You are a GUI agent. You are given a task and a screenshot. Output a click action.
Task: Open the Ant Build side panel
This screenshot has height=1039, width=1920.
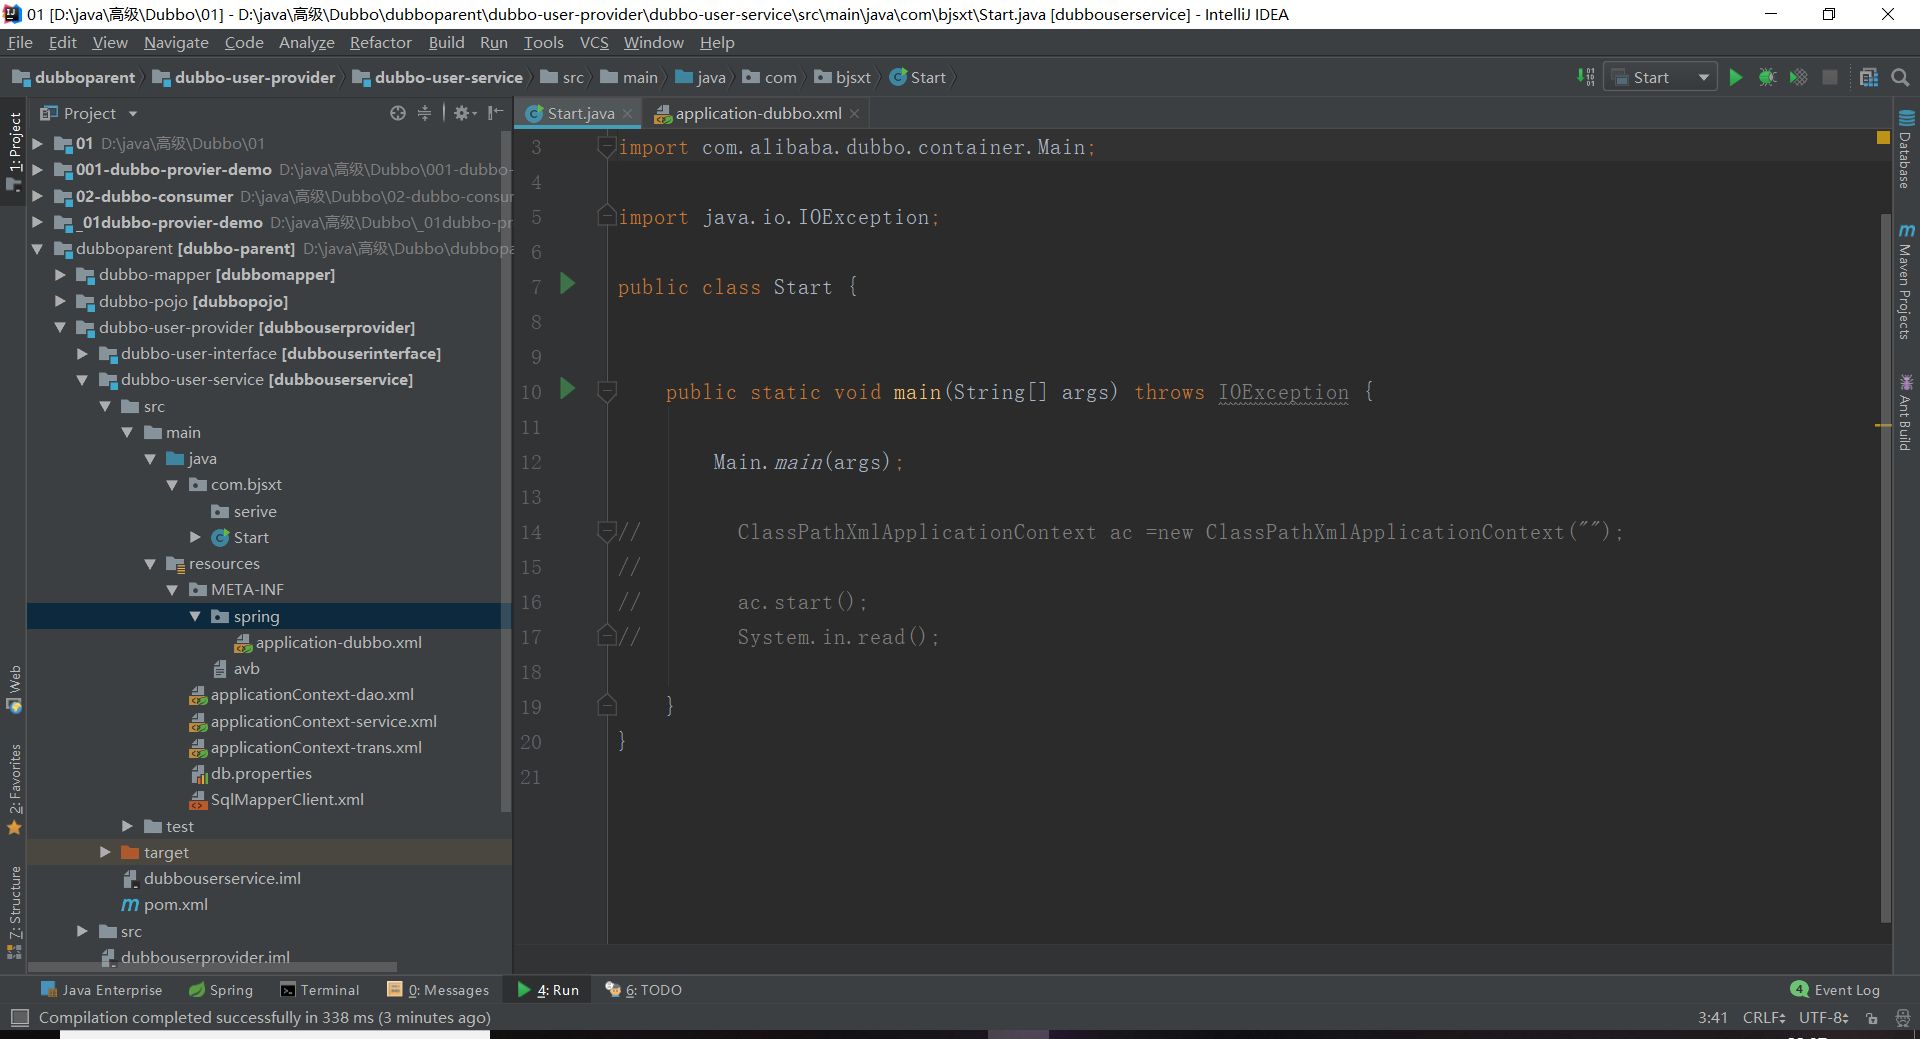tap(1906, 413)
